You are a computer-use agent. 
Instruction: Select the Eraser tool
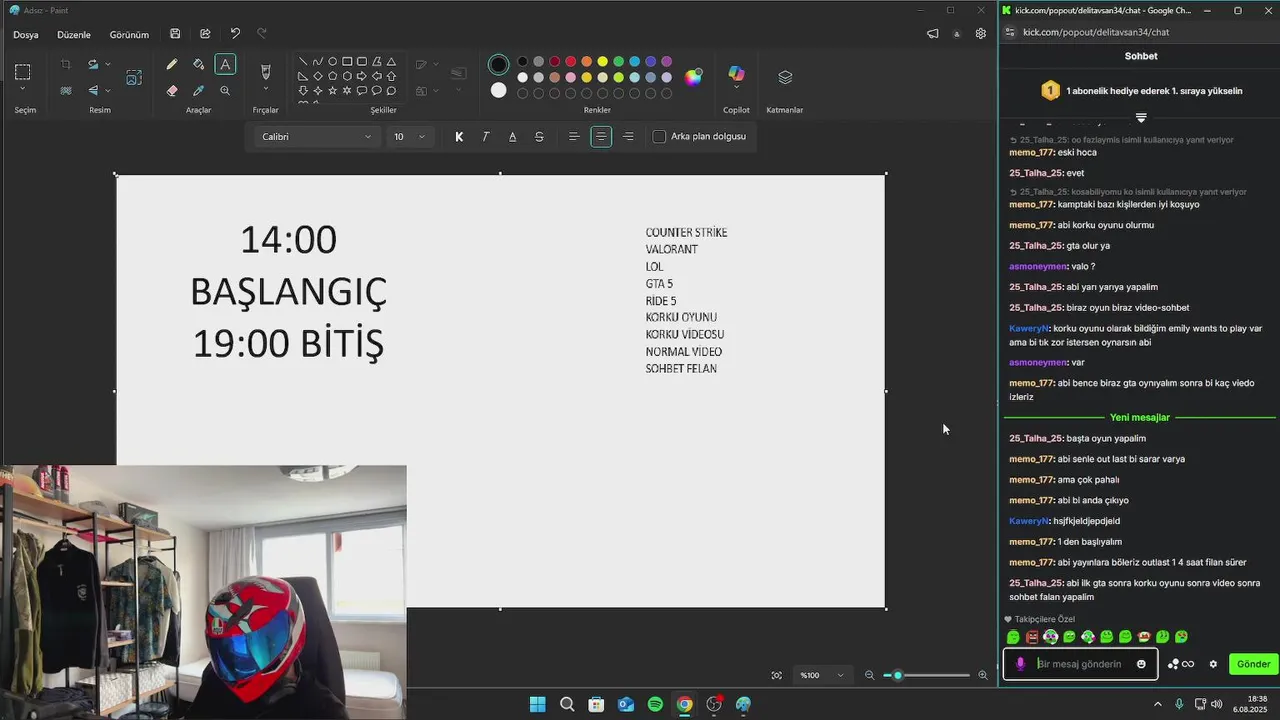172,90
